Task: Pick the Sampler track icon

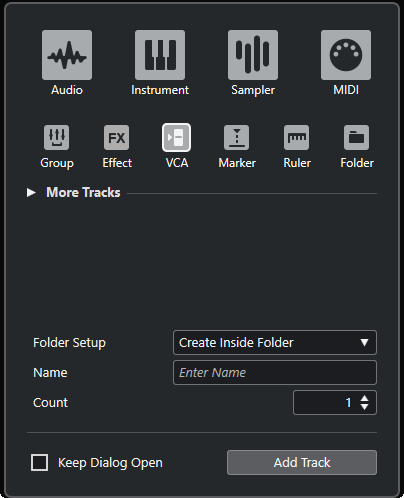Action: pos(253,55)
